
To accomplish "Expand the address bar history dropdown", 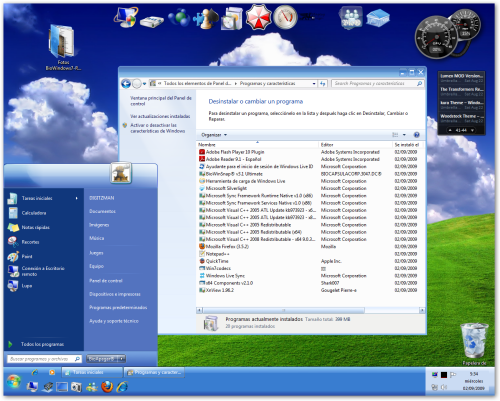I will [314, 84].
